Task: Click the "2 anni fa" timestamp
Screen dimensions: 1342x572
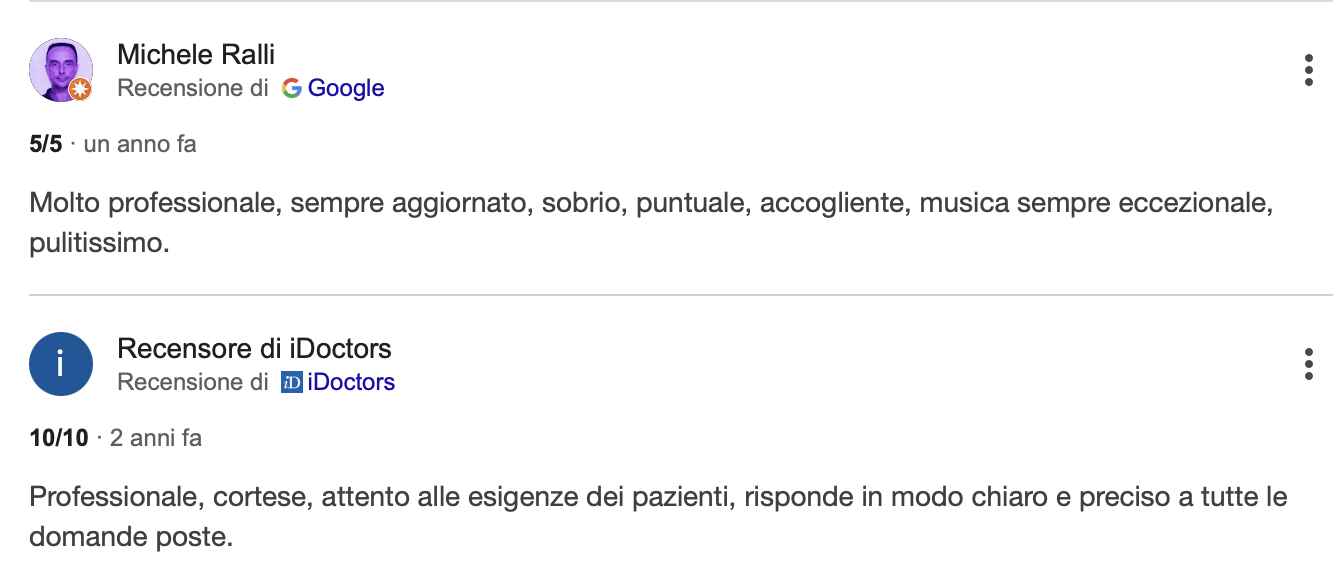Action: [156, 438]
